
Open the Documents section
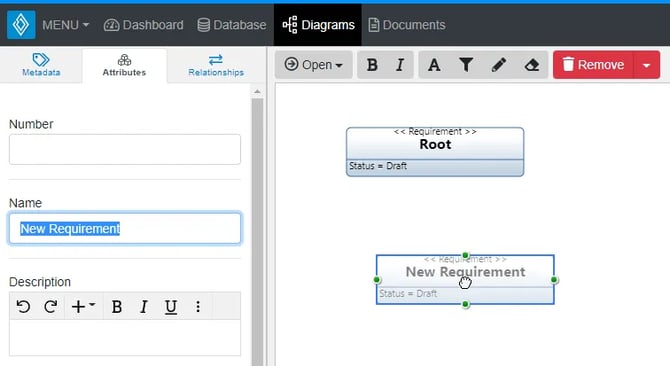406,25
